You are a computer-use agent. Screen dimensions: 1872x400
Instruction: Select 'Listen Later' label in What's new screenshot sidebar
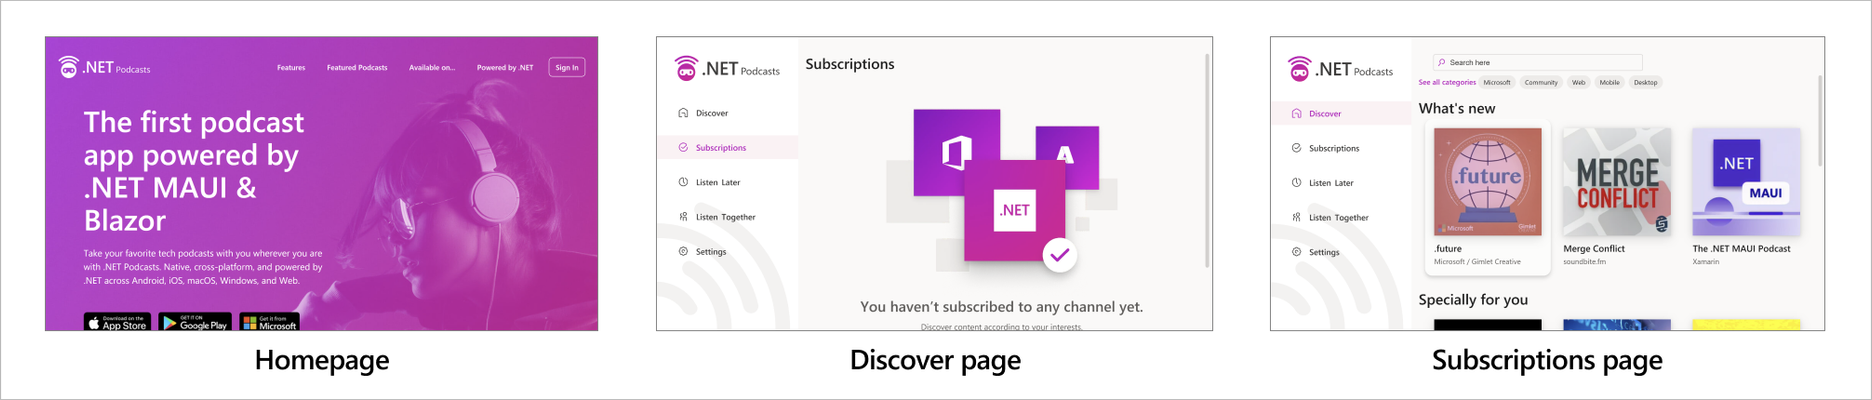[x=1331, y=183]
